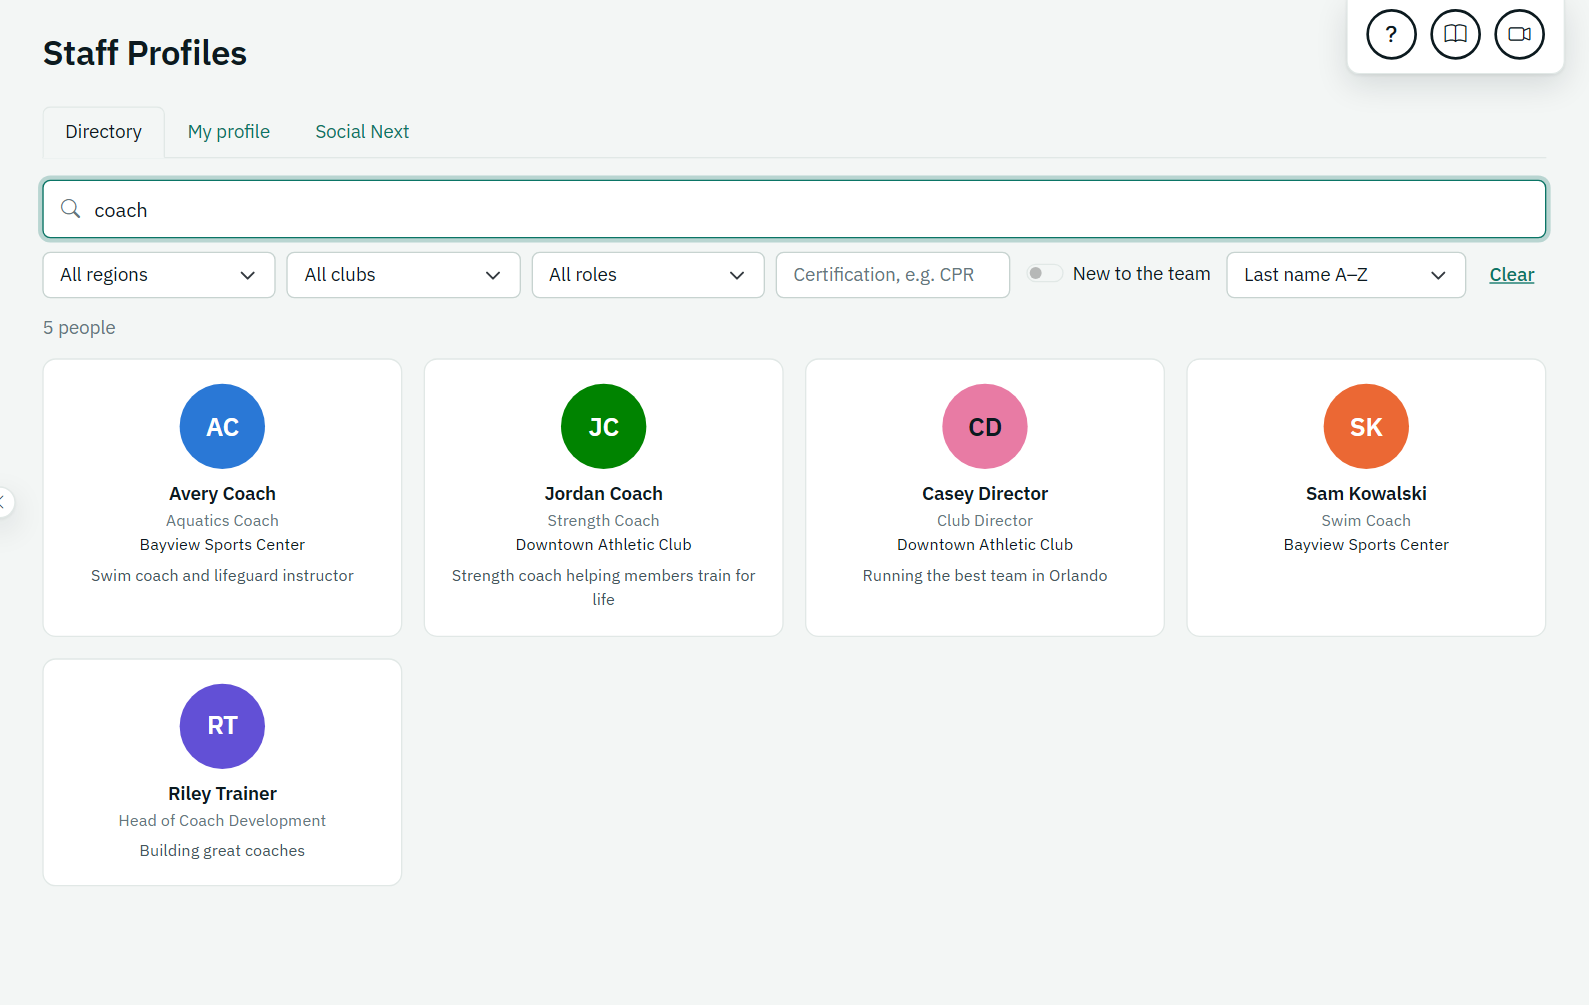The height and width of the screenshot is (1005, 1589).
Task: Click Bayview Sports Center under Sam Kowalski
Action: click(x=1366, y=545)
